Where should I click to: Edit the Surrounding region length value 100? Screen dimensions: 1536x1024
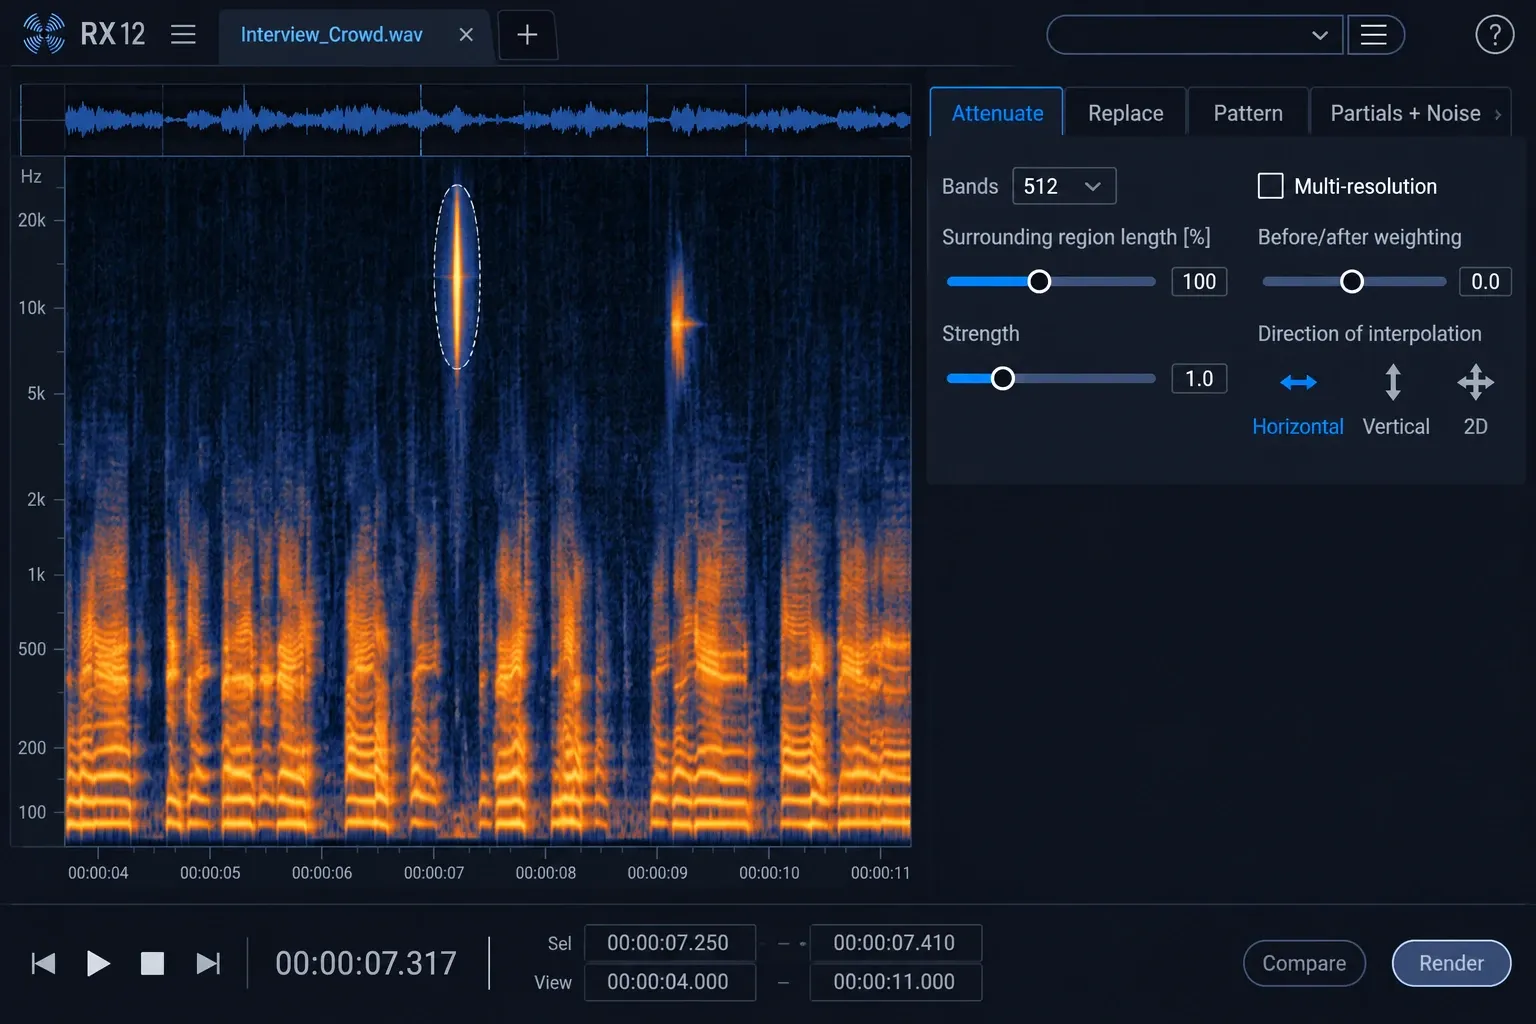tap(1199, 282)
